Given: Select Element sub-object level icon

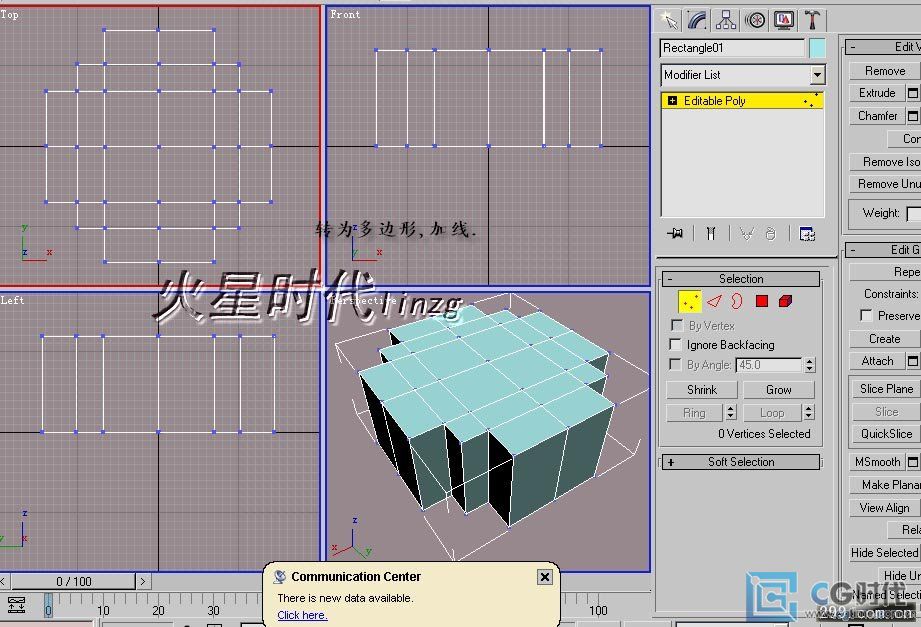Looking at the screenshot, I should click(x=785, y=301).
